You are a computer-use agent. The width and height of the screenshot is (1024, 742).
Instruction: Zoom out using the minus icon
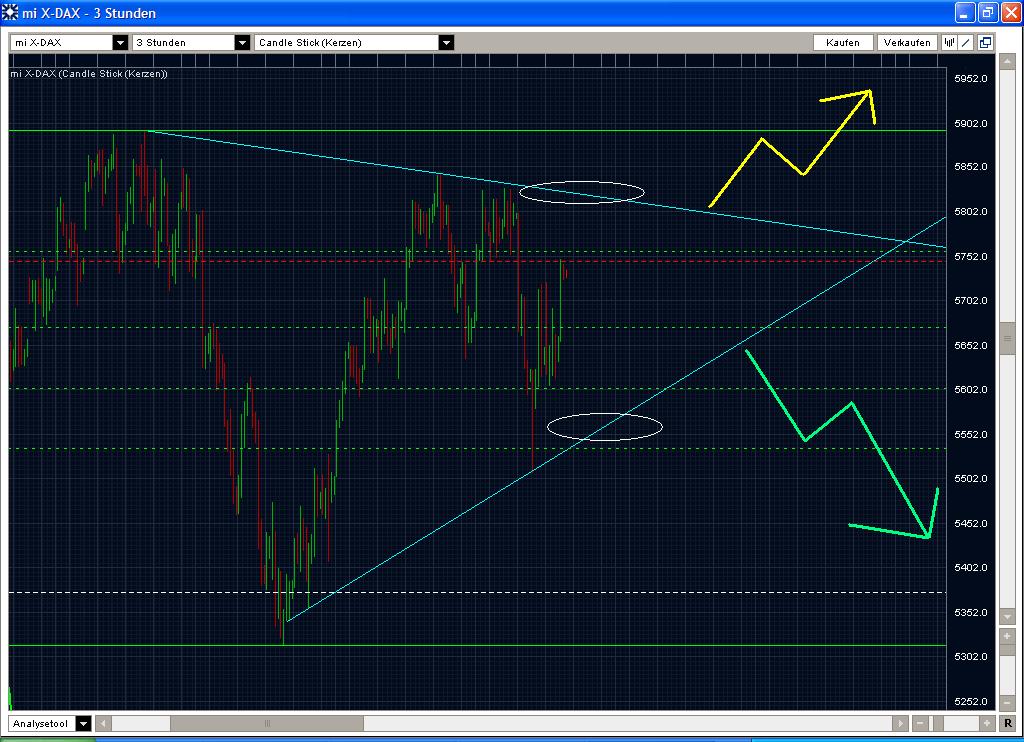(x=920, y=723)
